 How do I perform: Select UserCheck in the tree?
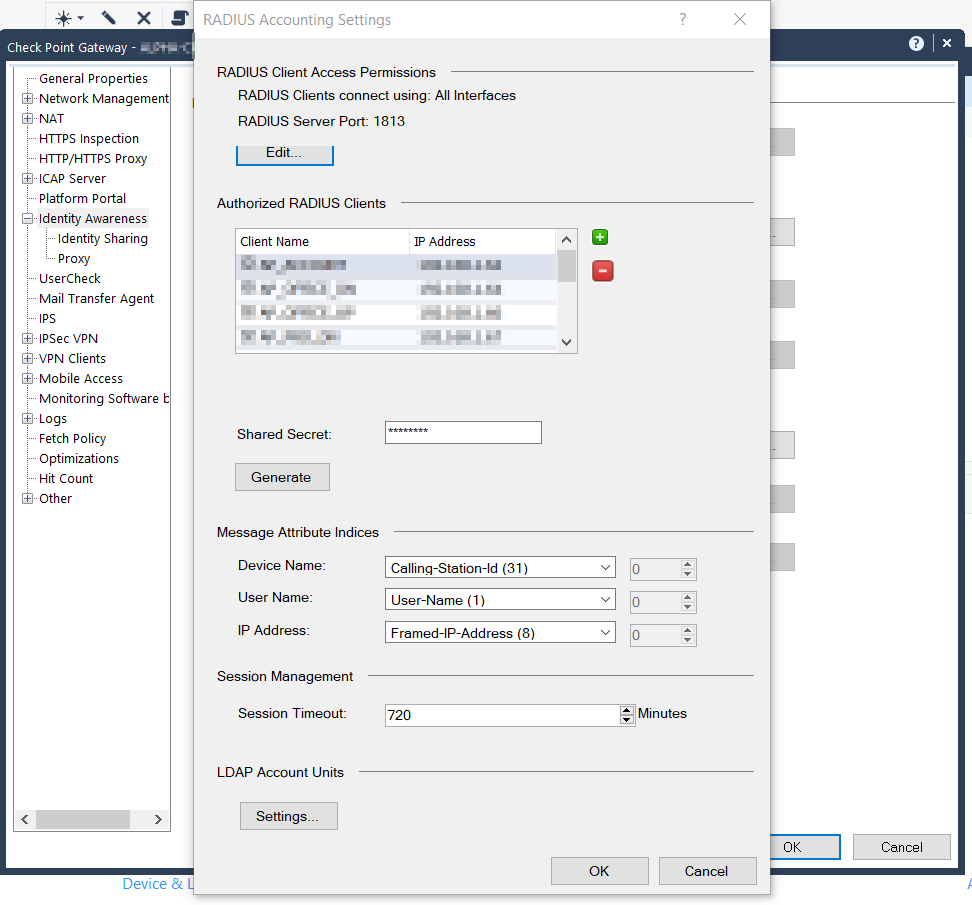tap(69, 278)
